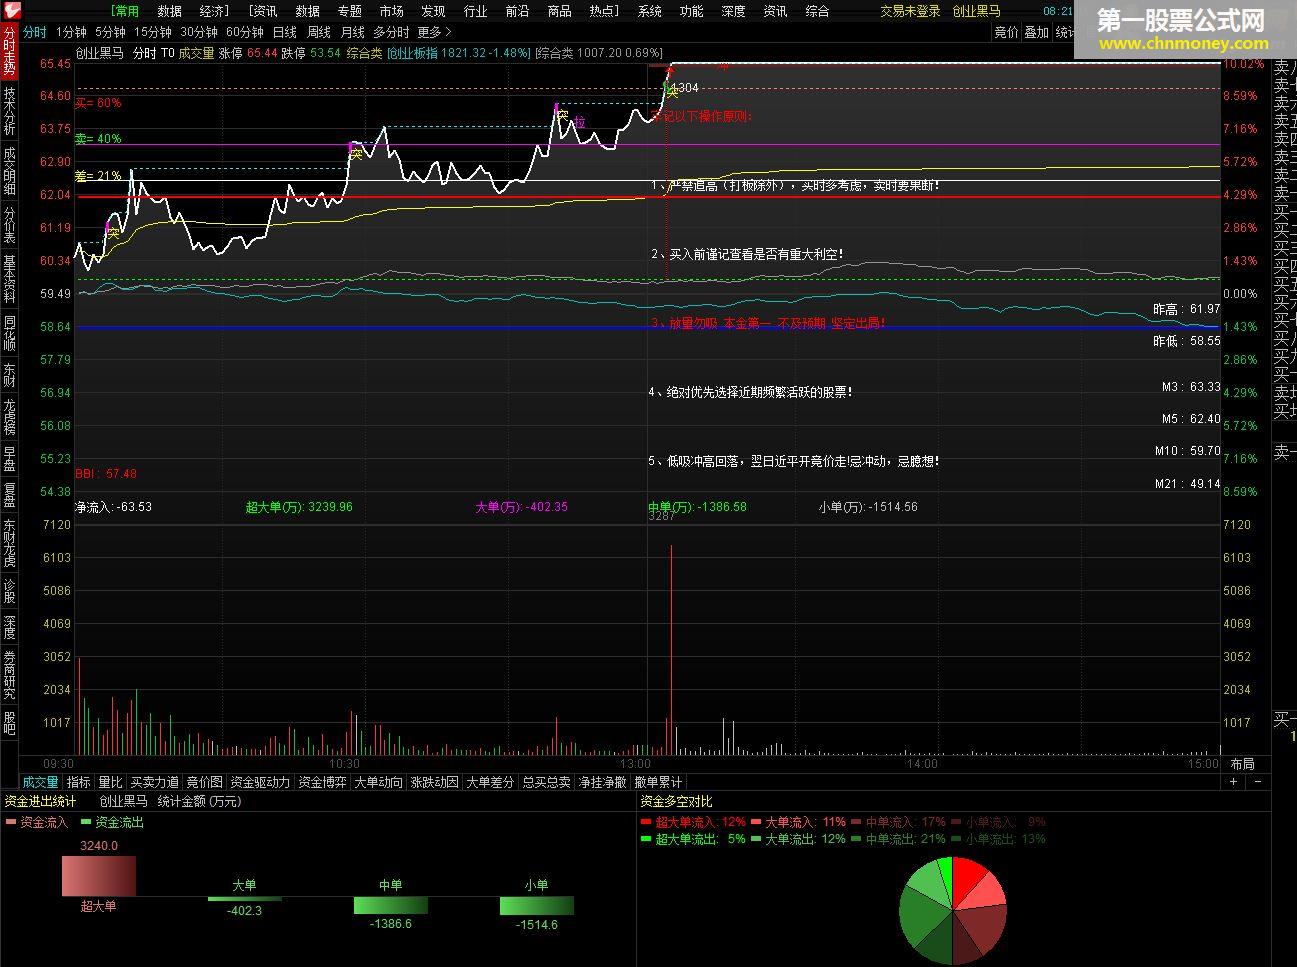This screenshot has height=967, width=1297.
Task: Select the 15分钟 period tab
Action: [153, 32]
